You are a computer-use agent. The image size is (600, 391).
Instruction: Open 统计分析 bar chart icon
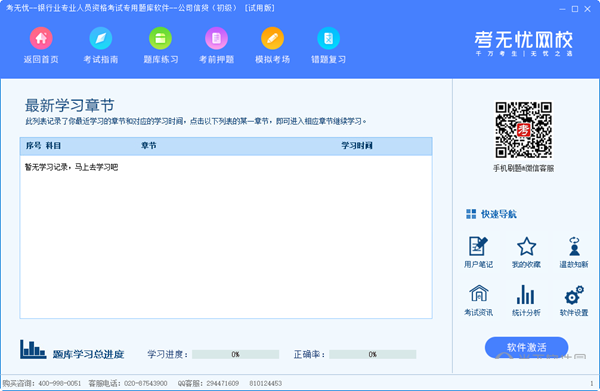[x=526, y=294]
